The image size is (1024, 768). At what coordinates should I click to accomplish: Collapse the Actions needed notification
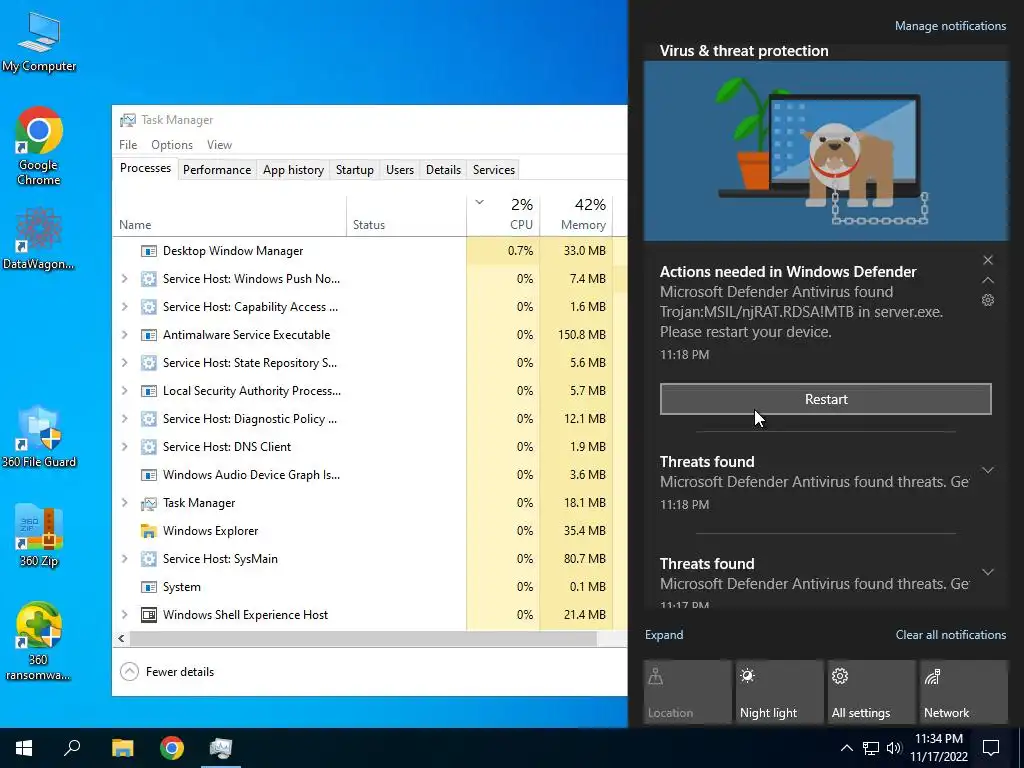click(988, 280)
